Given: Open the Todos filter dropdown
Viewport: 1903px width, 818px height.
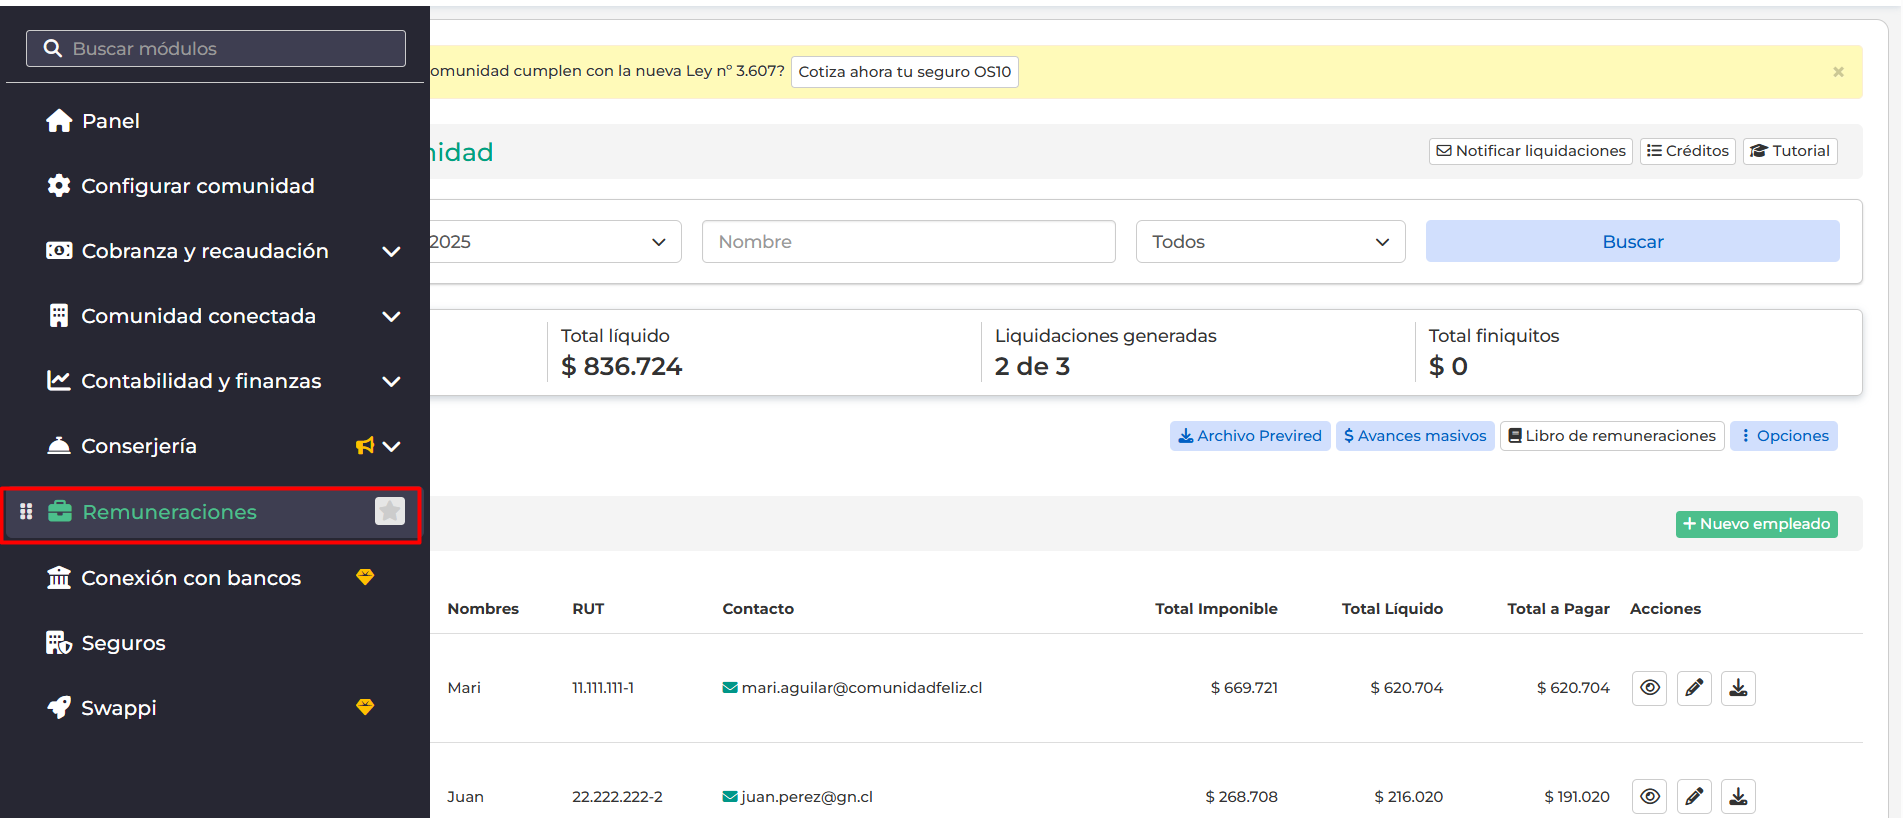Looking at the screenshot, I should [x=1270, y=242].
